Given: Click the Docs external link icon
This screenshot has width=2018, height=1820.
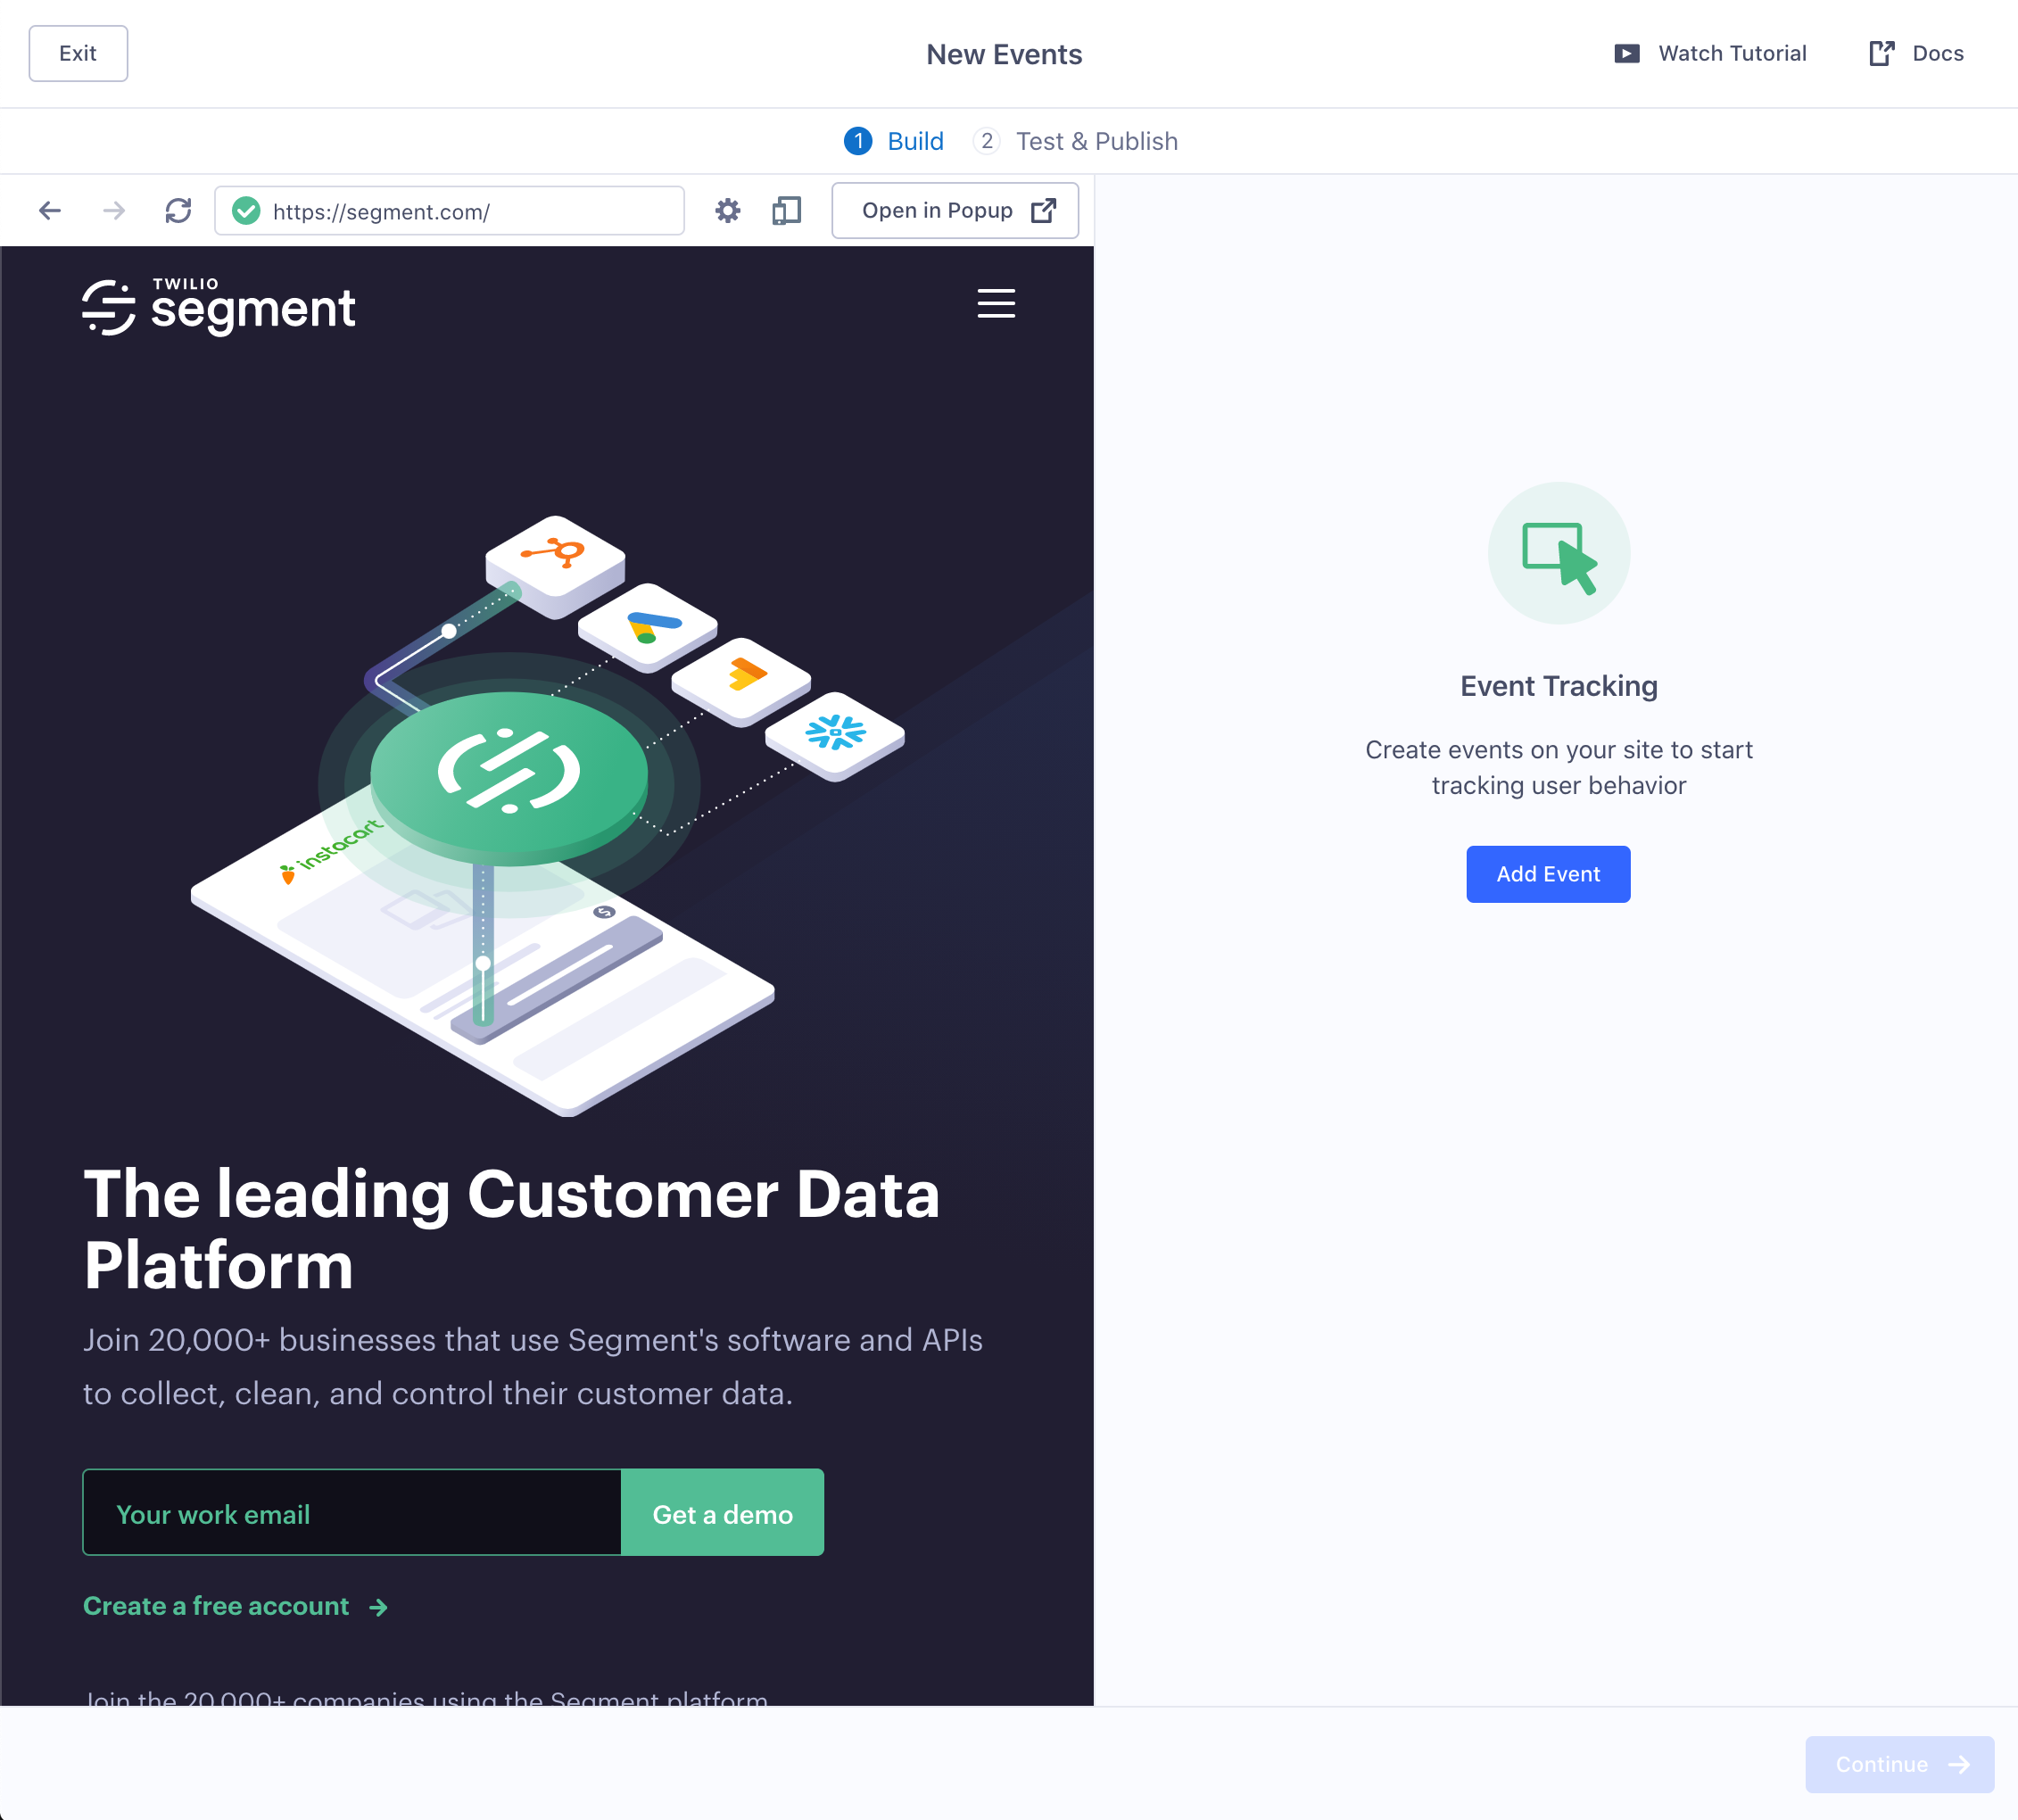Looking at the screenshot, I should pyautogui.click(x=1881, y=53).
